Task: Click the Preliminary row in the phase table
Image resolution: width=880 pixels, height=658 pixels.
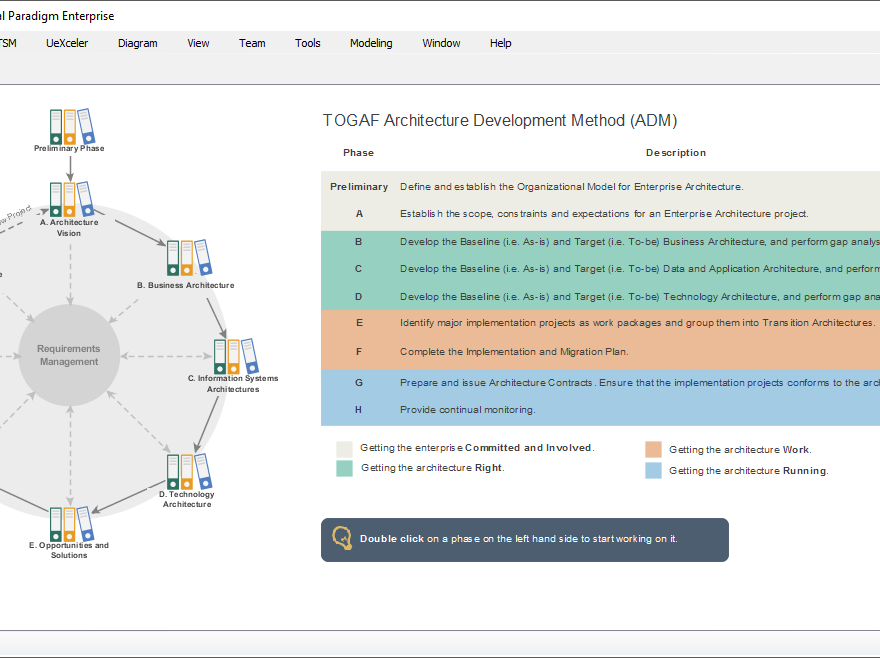Action: (x=600, y=186)
